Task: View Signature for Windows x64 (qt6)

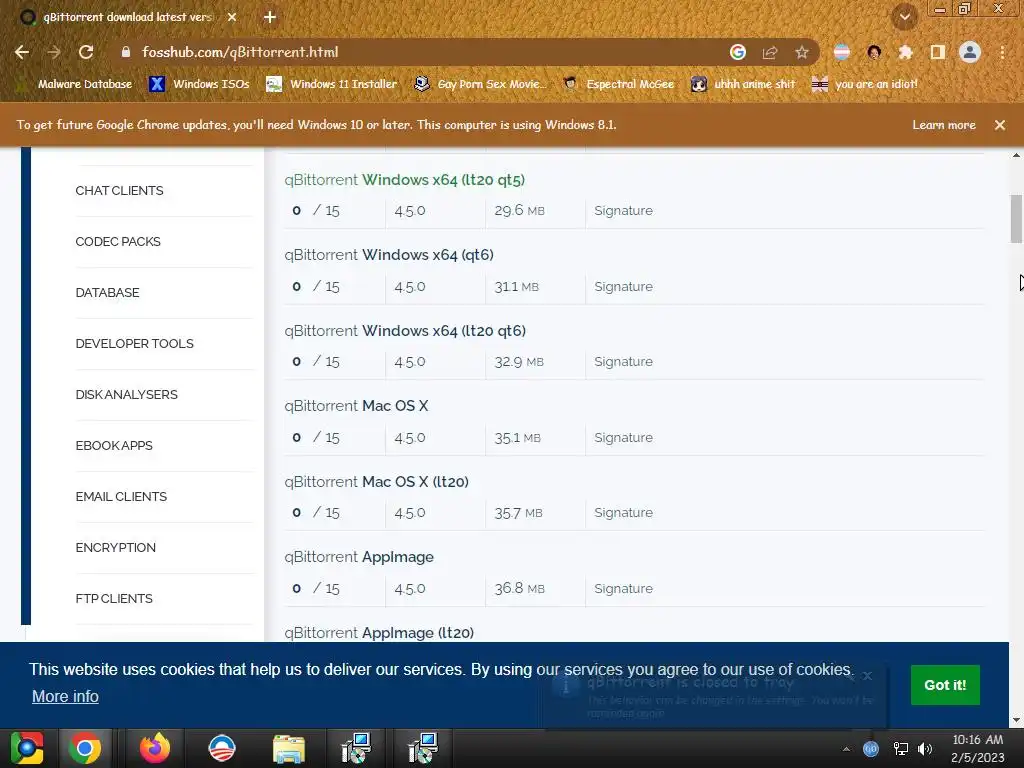Action: [623, 286]
